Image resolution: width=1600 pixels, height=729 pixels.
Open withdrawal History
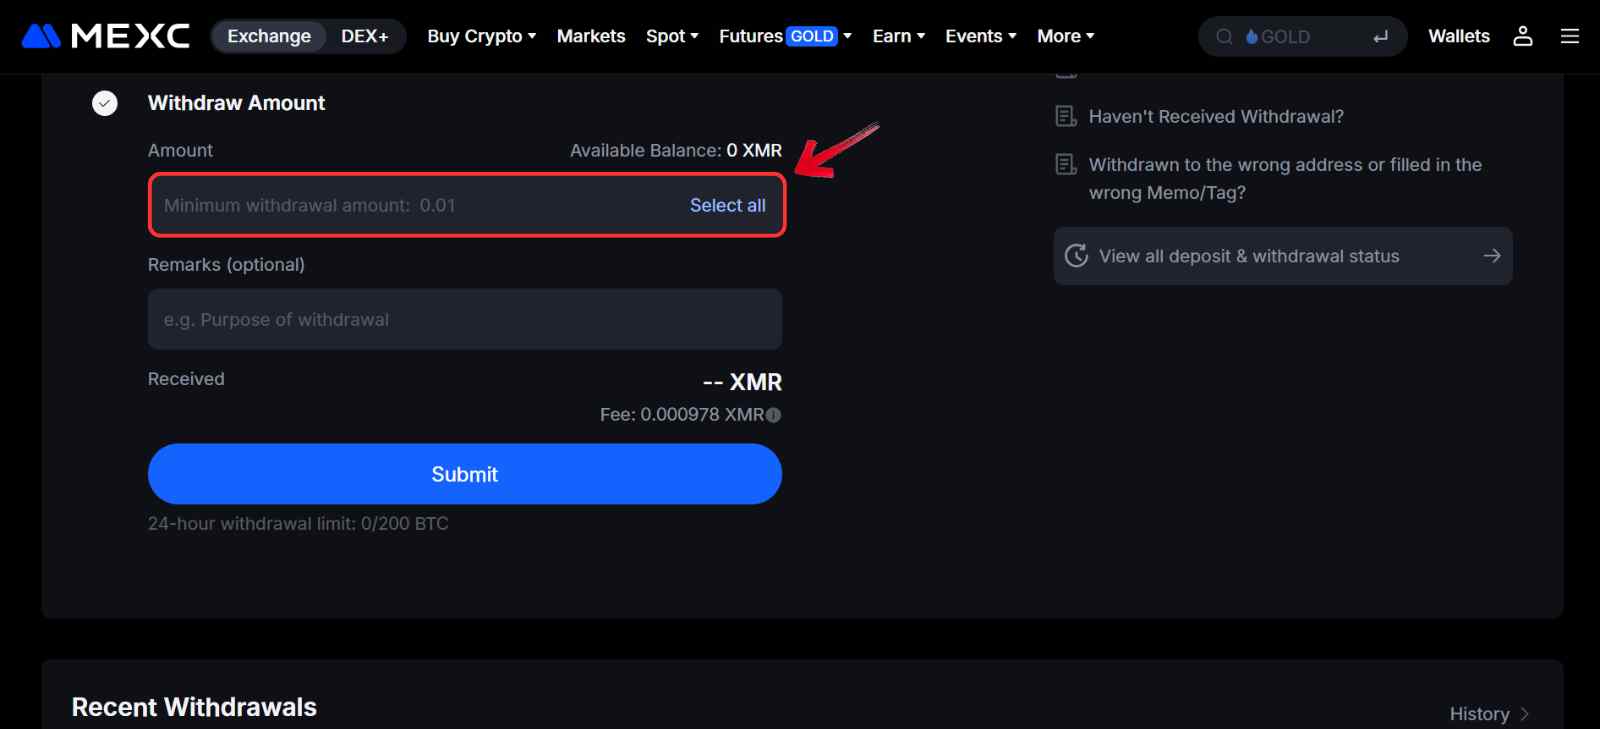[x=1480, y=713]
